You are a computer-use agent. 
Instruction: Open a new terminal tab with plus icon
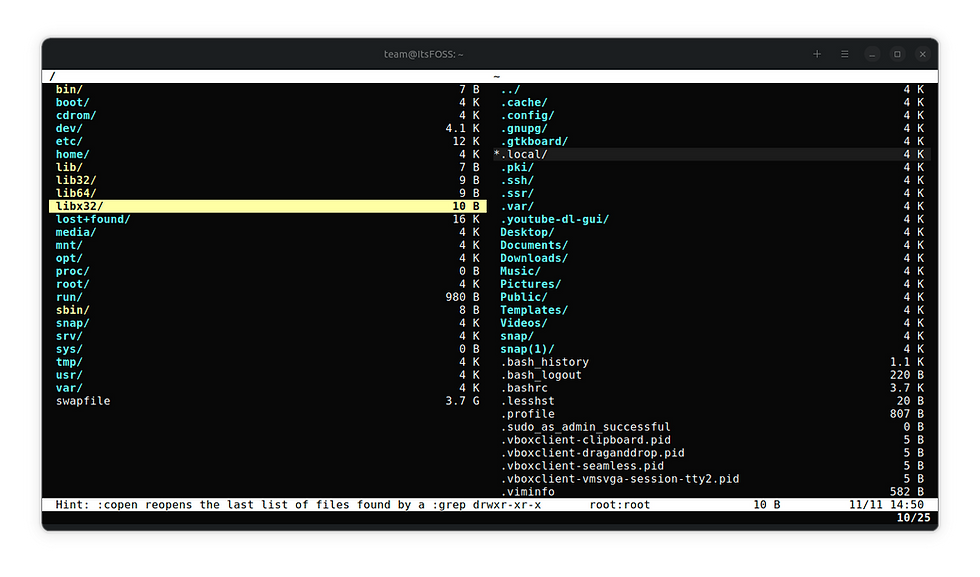pos(816,54)
